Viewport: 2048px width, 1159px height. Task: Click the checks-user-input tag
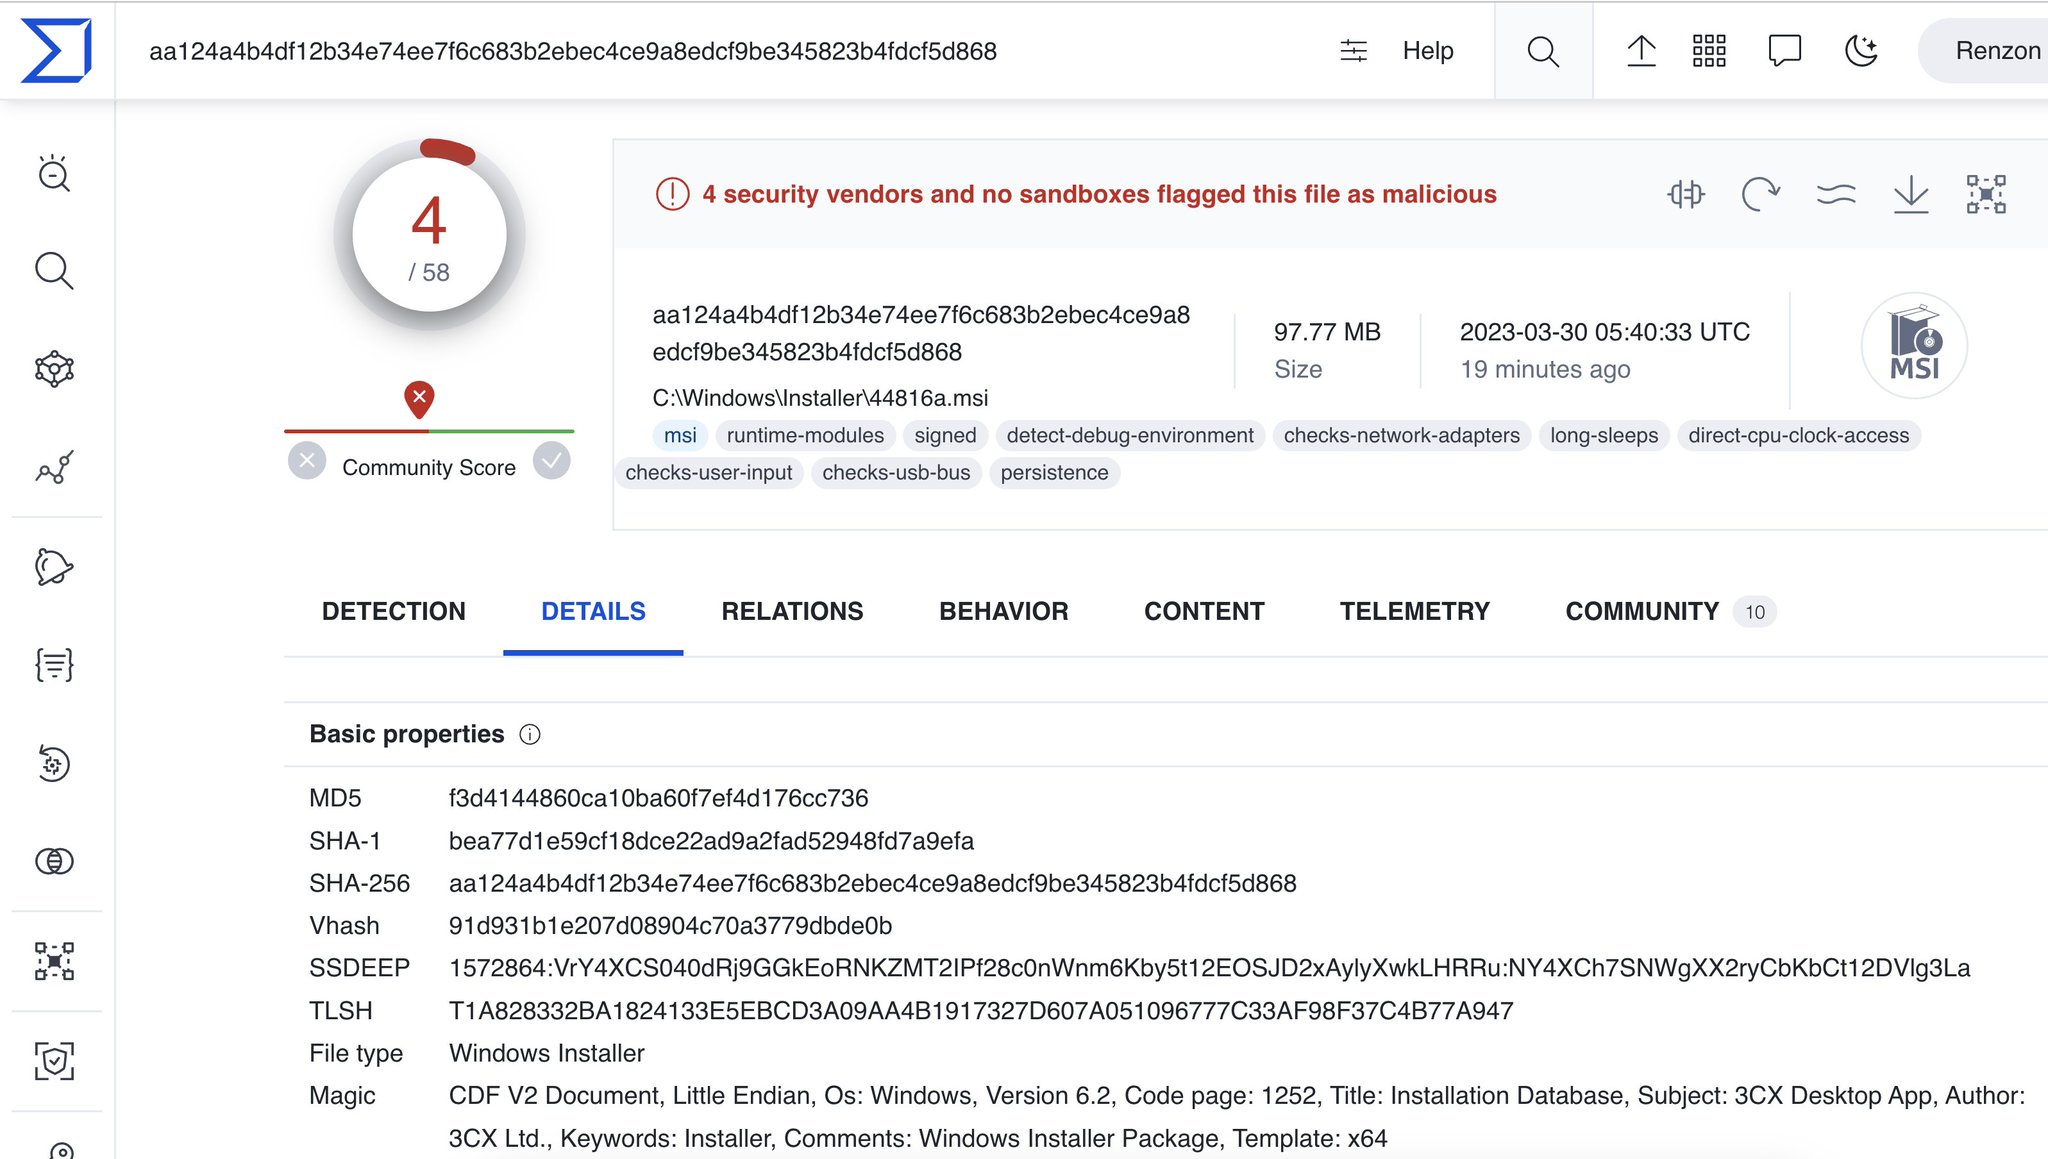tap(709, 472)
